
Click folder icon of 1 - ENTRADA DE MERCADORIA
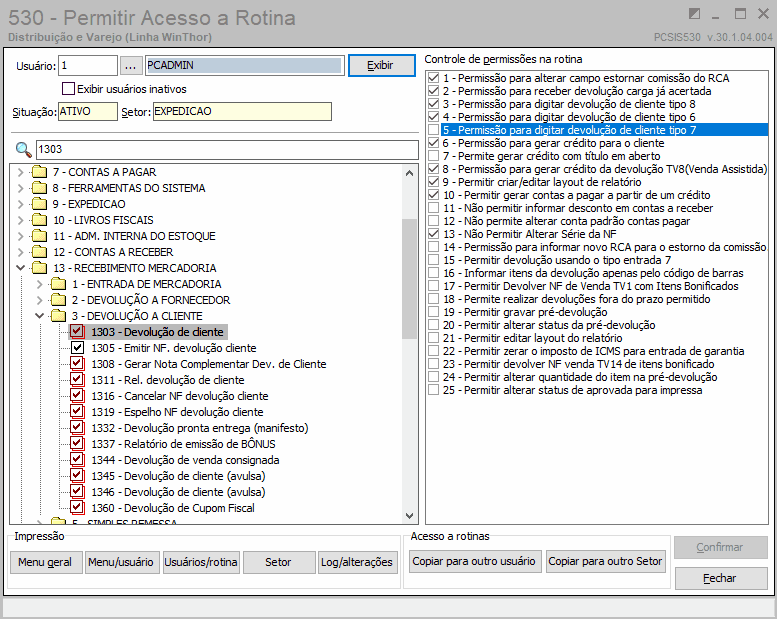pyautogui.click(x=58, y=284)
